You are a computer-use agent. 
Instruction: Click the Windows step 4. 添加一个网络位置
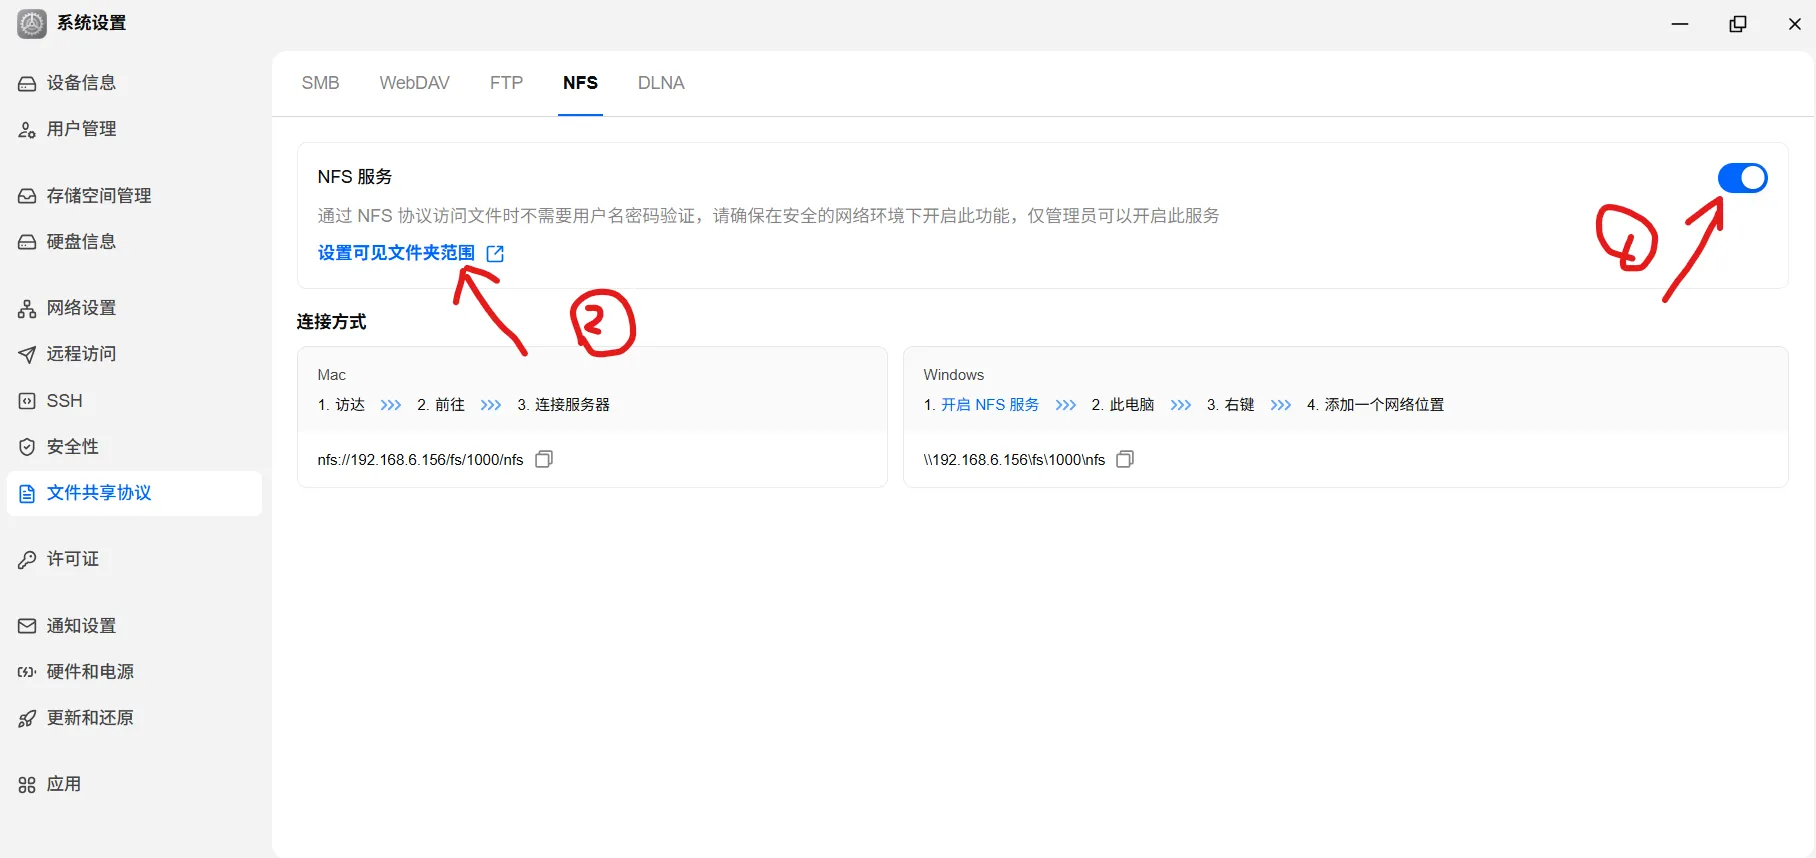coord(1375,405)
